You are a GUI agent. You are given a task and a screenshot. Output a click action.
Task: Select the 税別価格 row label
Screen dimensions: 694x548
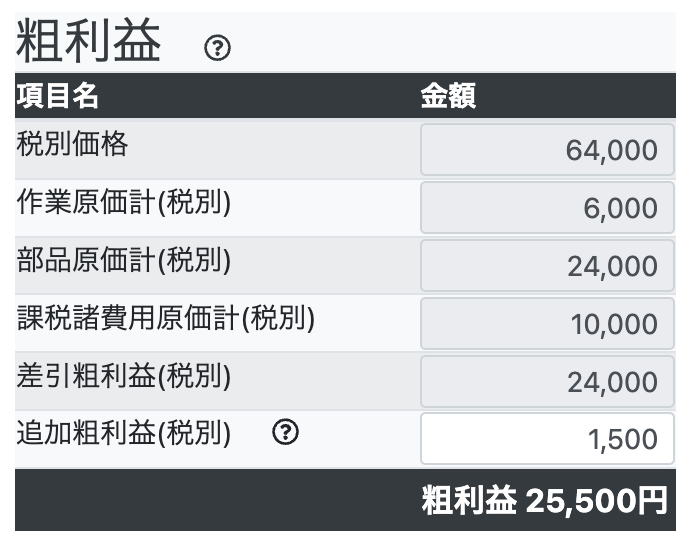[x=72, y=144]
